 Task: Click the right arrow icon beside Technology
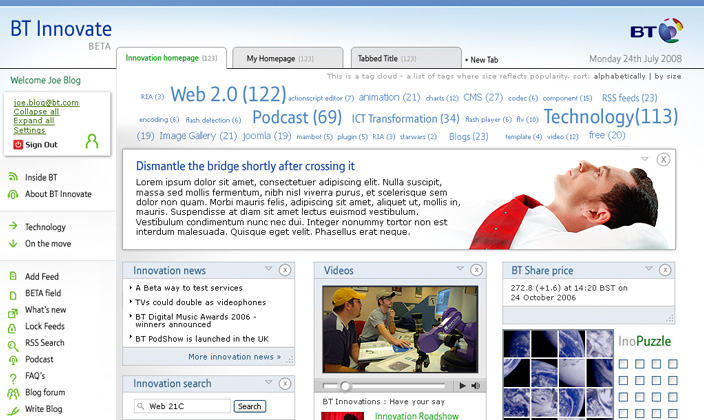tap(13, 225)
